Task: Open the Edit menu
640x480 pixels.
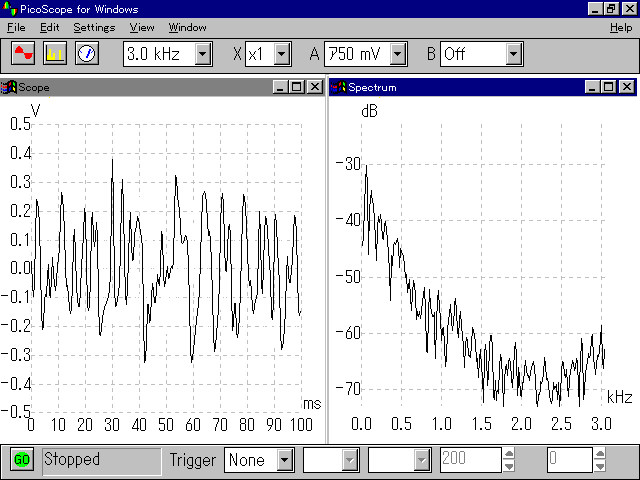Action: coord(50,27)
